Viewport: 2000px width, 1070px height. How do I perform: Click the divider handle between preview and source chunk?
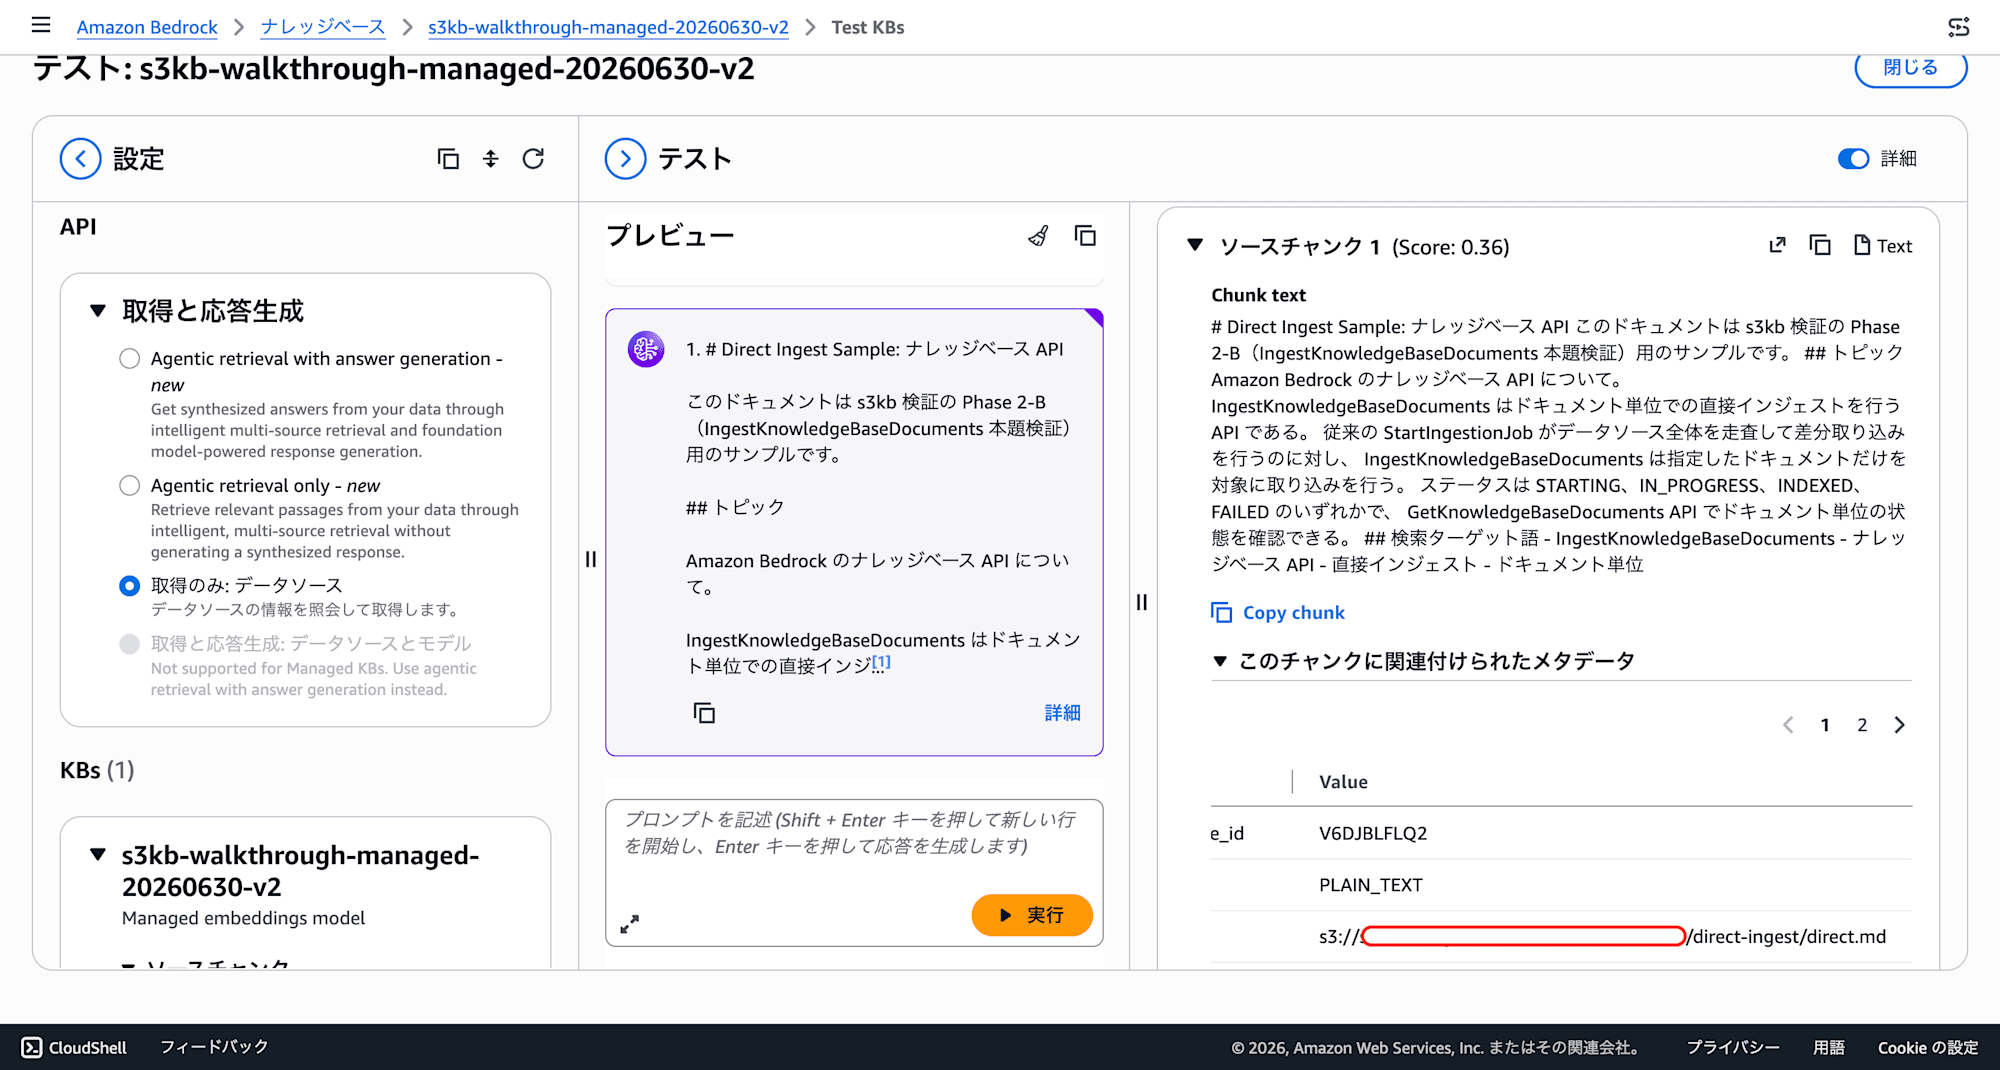click(1142, 602)
